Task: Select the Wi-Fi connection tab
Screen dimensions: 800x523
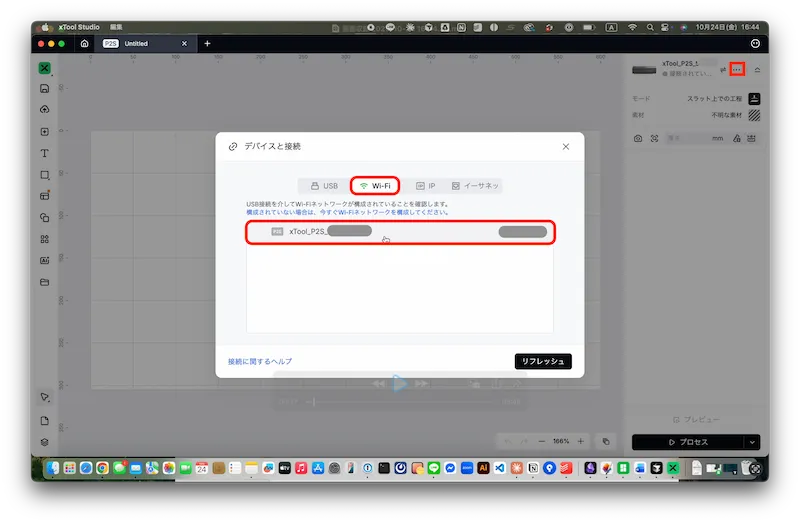Action: pos(375,186)
